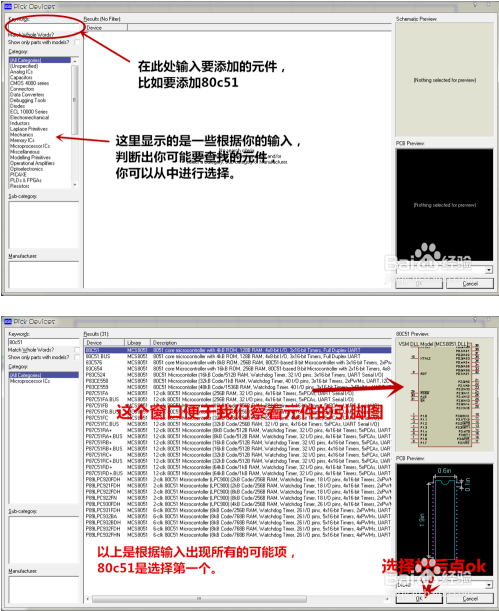Screen dimensions: 499x611
Task: Click the Keywords field containing 80c51
Action: 44,342
